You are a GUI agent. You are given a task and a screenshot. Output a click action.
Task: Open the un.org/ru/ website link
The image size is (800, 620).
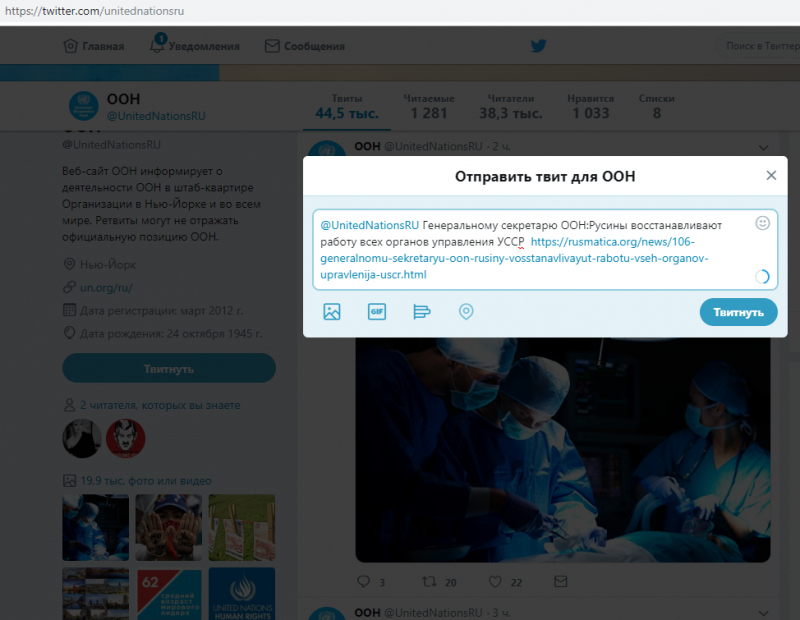[106, 288]
